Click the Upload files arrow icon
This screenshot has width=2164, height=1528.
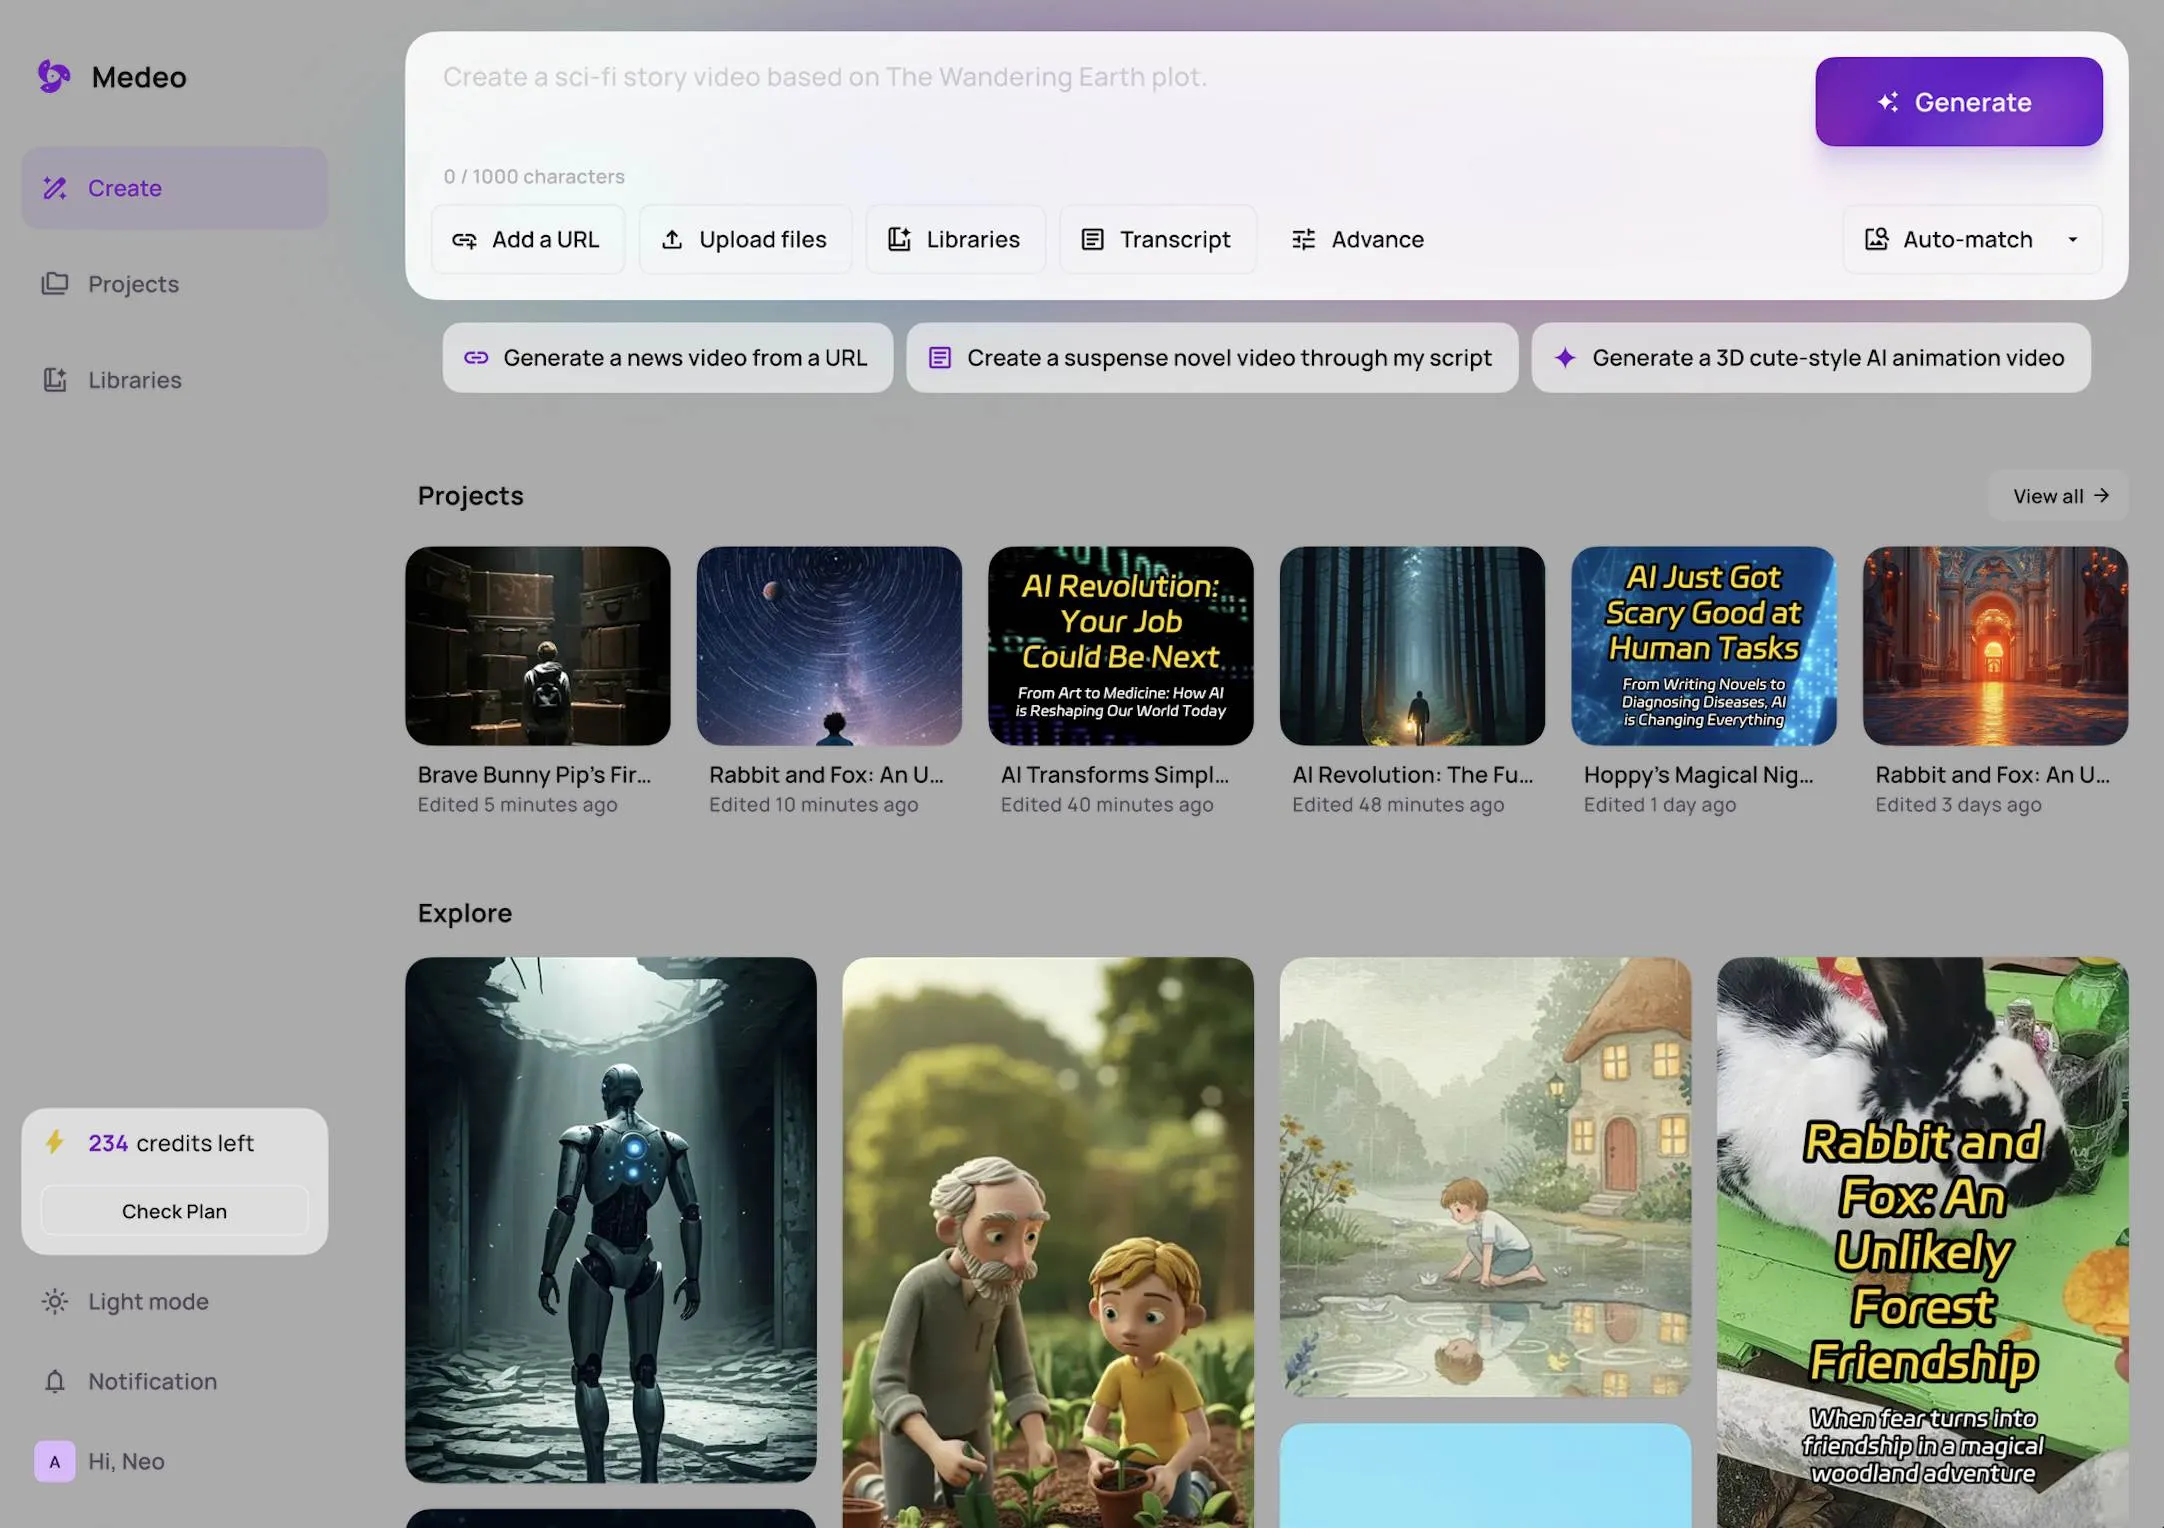click(672, 240)
